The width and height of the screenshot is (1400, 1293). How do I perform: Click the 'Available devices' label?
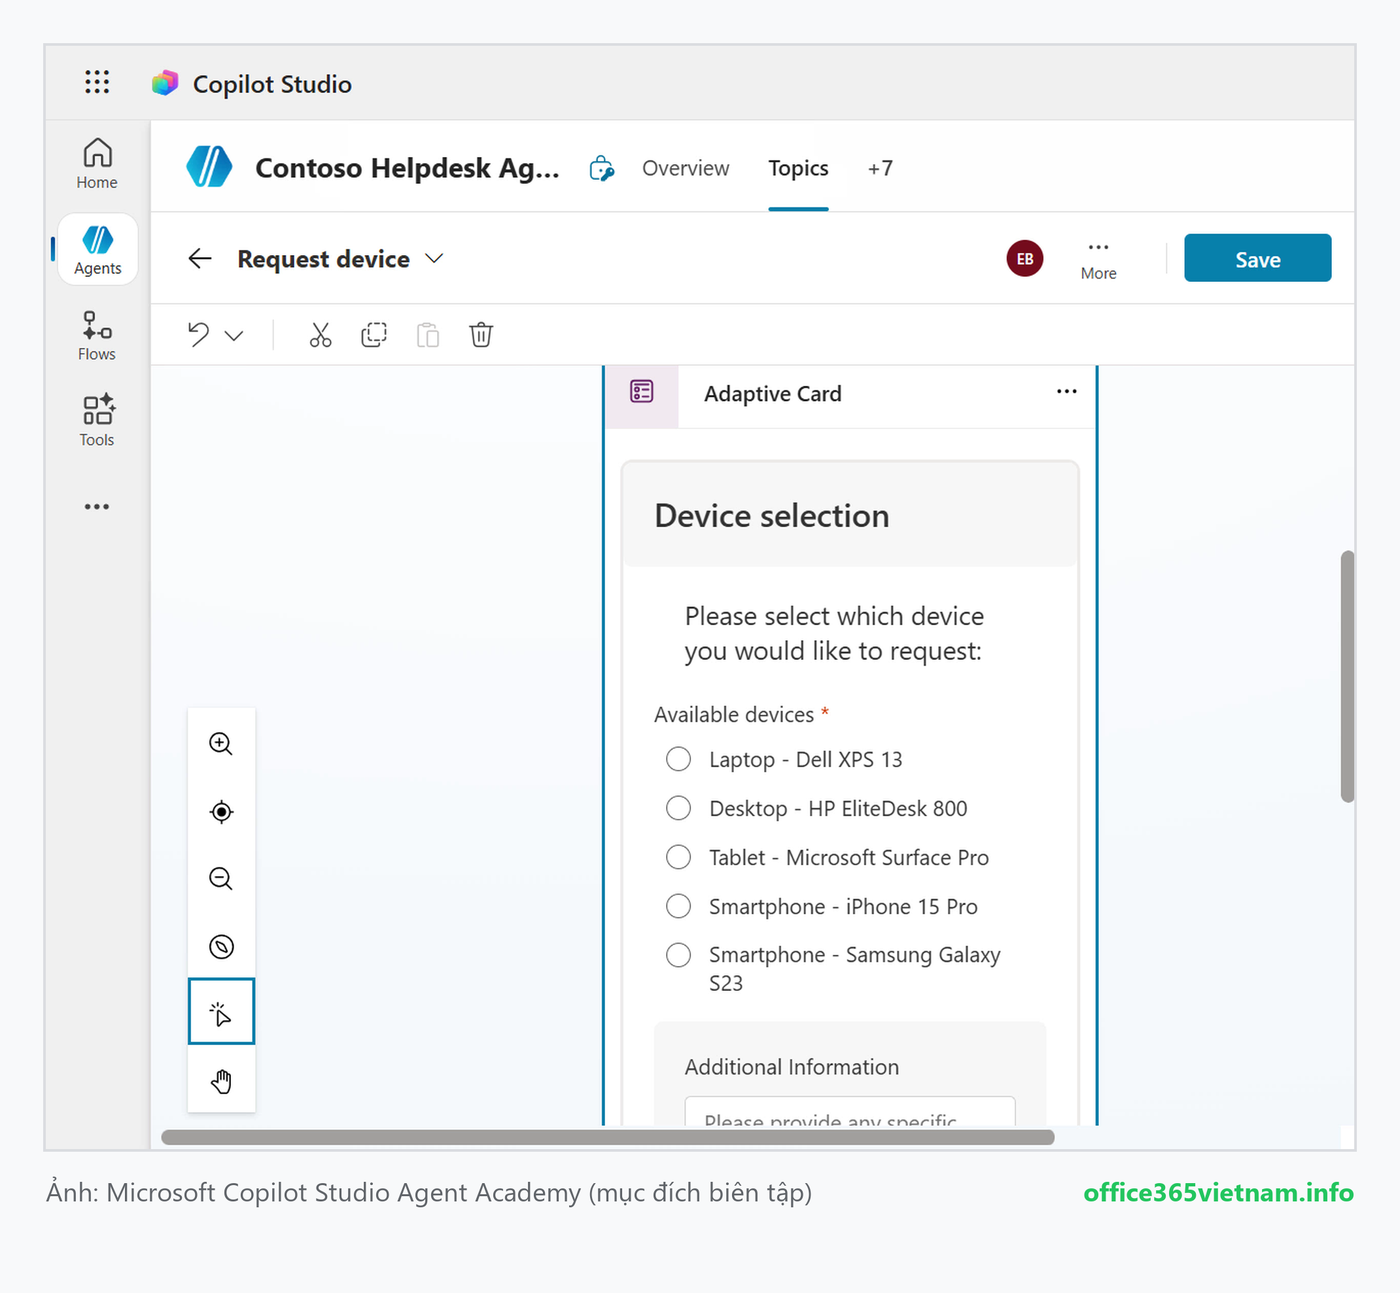pyautogui.click(x=734, y=715)
